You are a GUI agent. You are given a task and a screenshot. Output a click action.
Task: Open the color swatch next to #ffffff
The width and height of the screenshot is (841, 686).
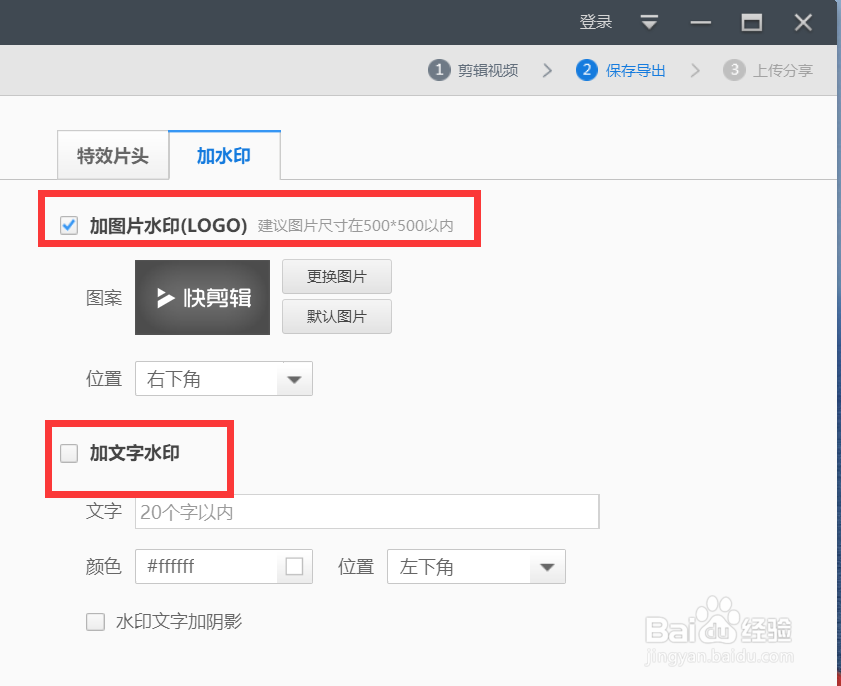294,566
